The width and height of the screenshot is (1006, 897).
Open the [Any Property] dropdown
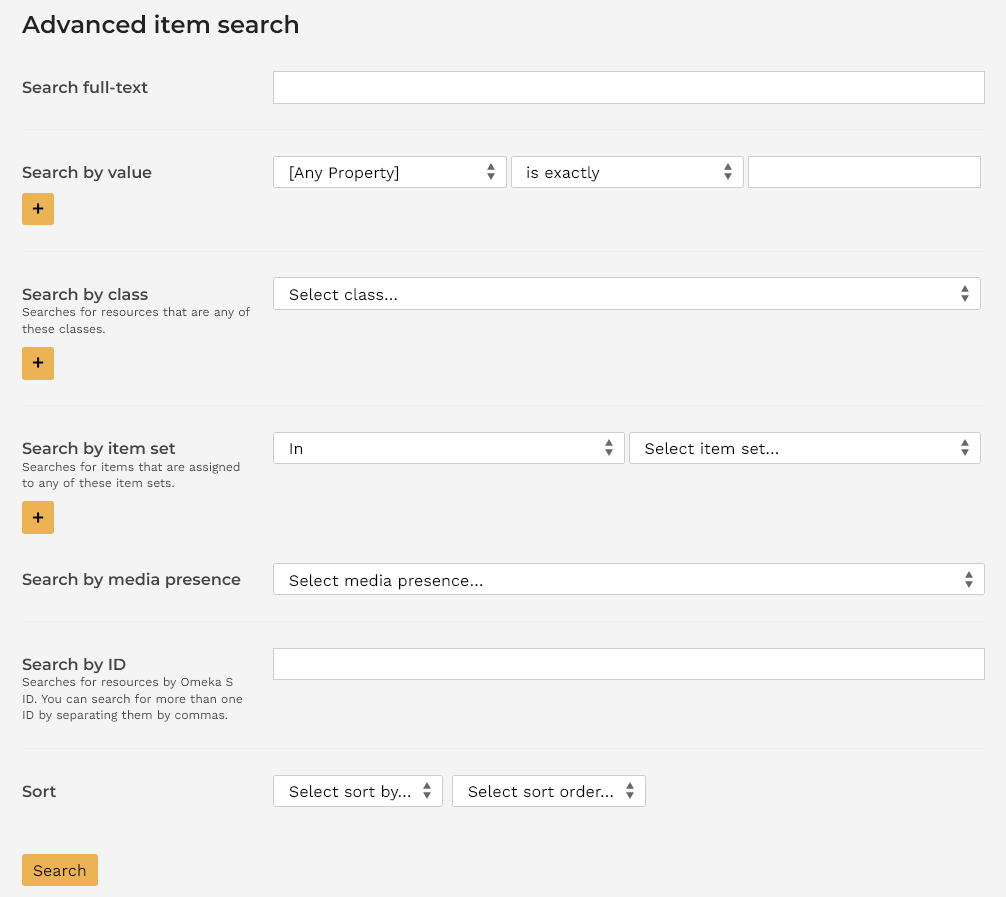point(389,173)
